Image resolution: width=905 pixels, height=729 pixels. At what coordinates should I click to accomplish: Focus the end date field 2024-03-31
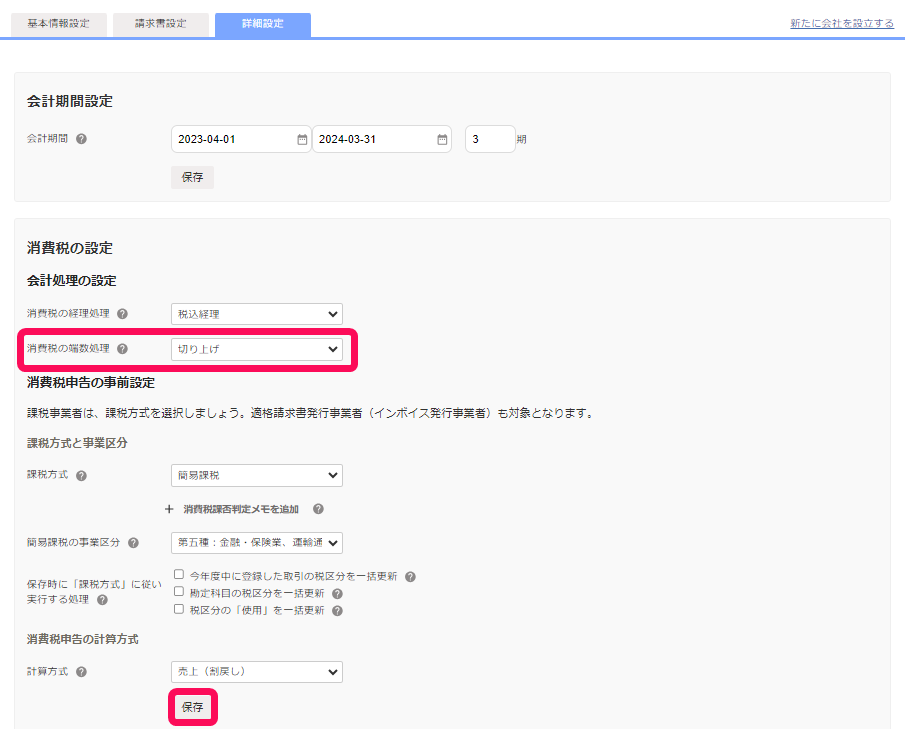click(382, 139)
